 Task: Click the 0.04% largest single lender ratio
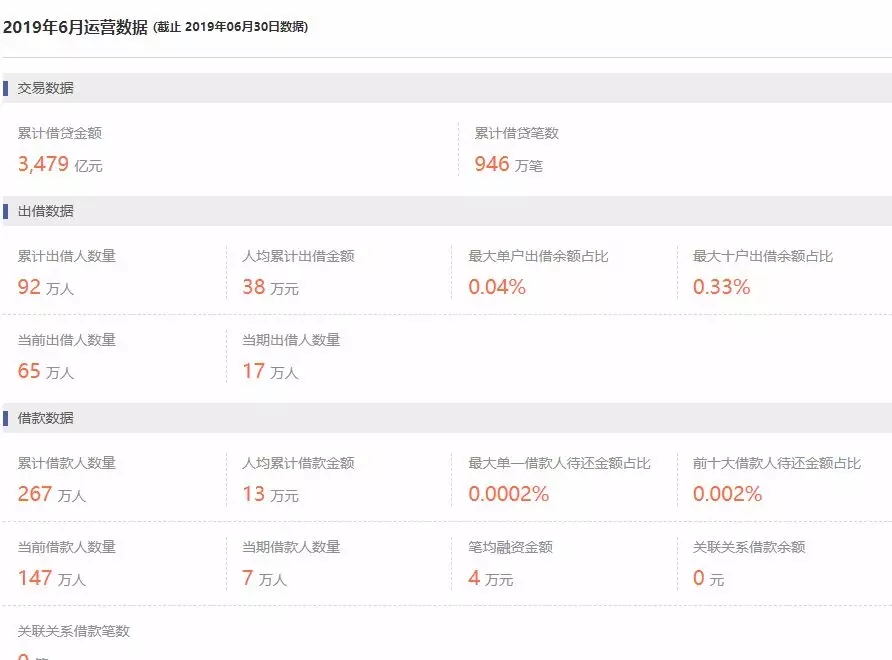pyautogui.click(x=497, y=288)
